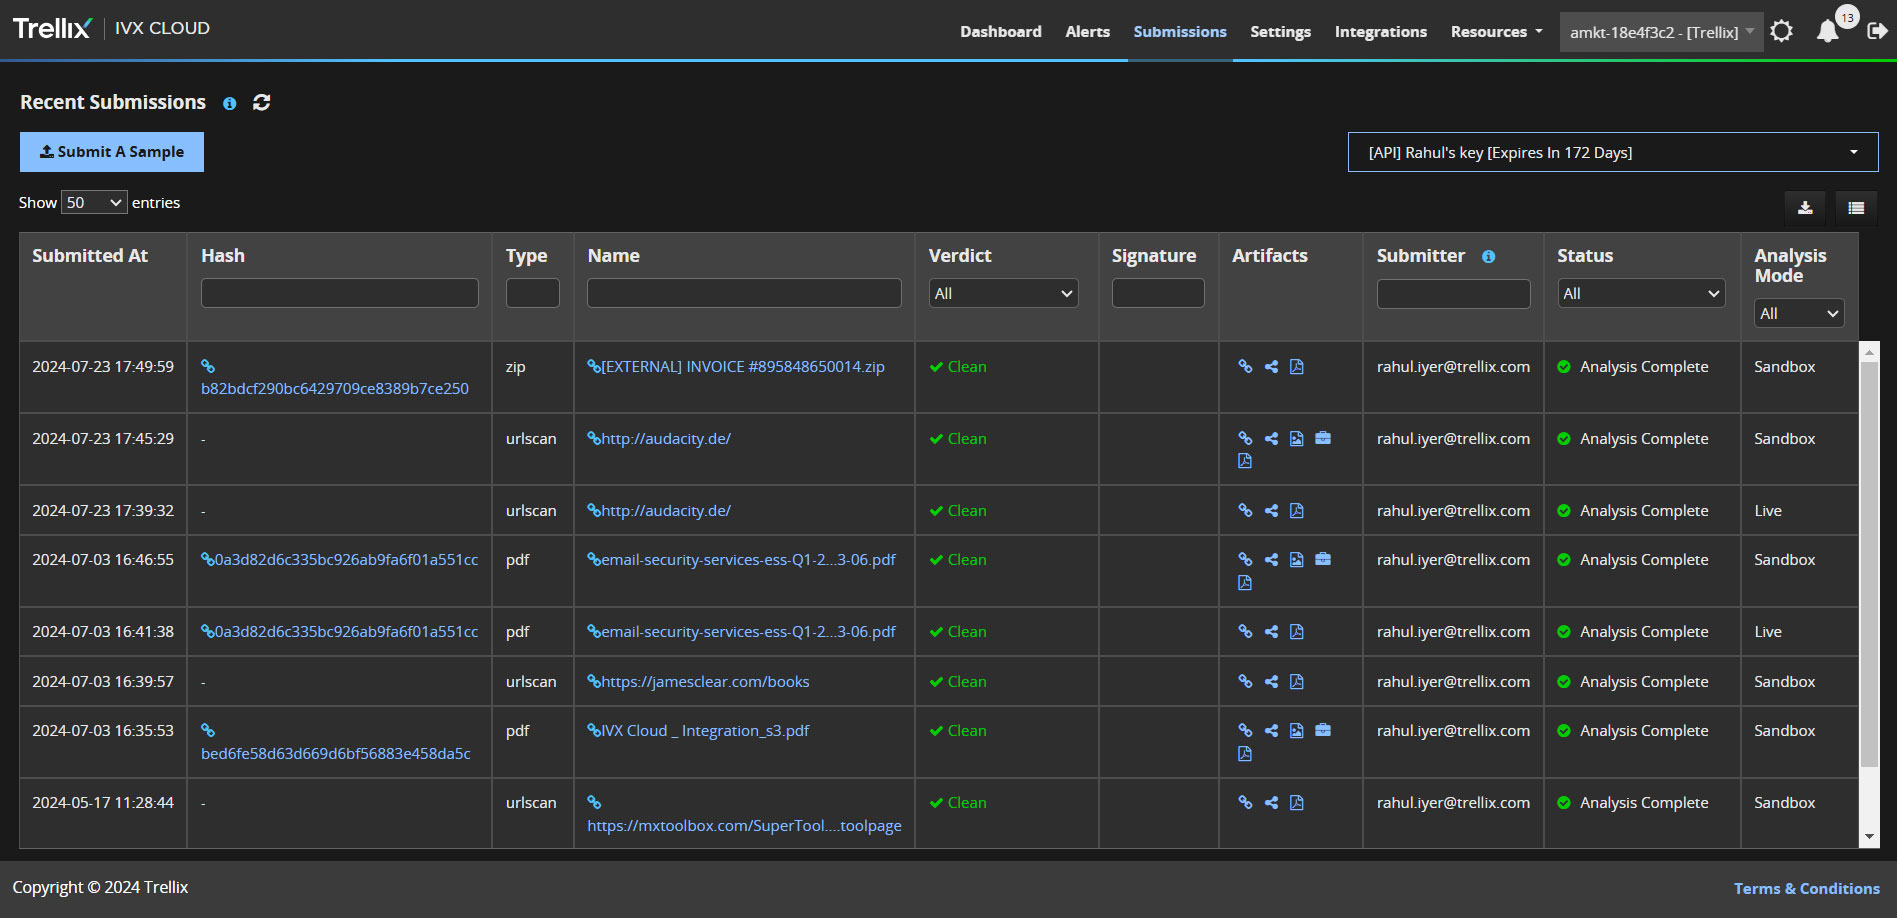Open Terms & Conditions link
This screenshot has height=918, width=1897.
(1806, 888)
